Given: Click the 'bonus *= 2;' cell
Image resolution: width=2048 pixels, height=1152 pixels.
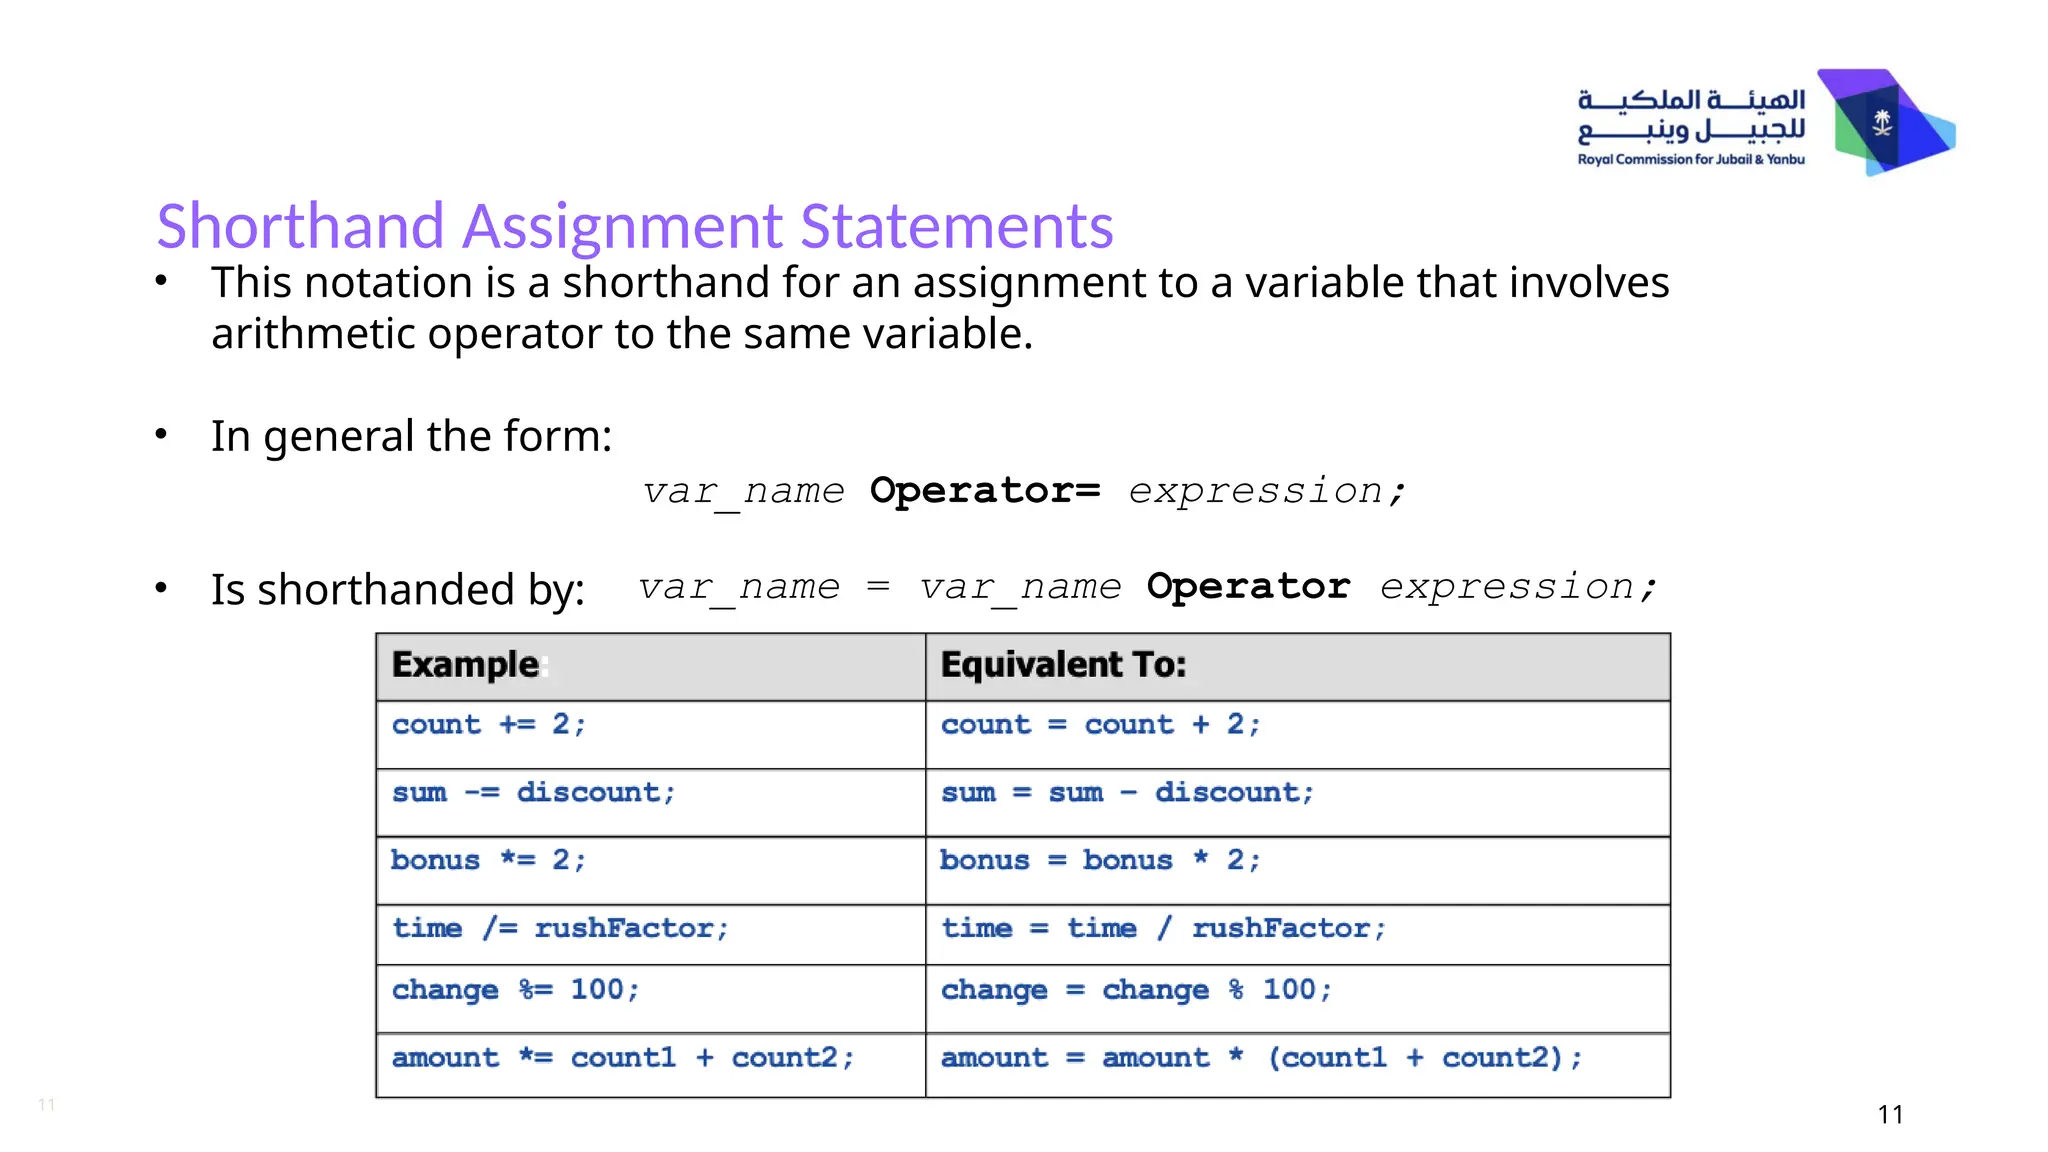Looking at the screenshot, I should click(x=651, y=871).
